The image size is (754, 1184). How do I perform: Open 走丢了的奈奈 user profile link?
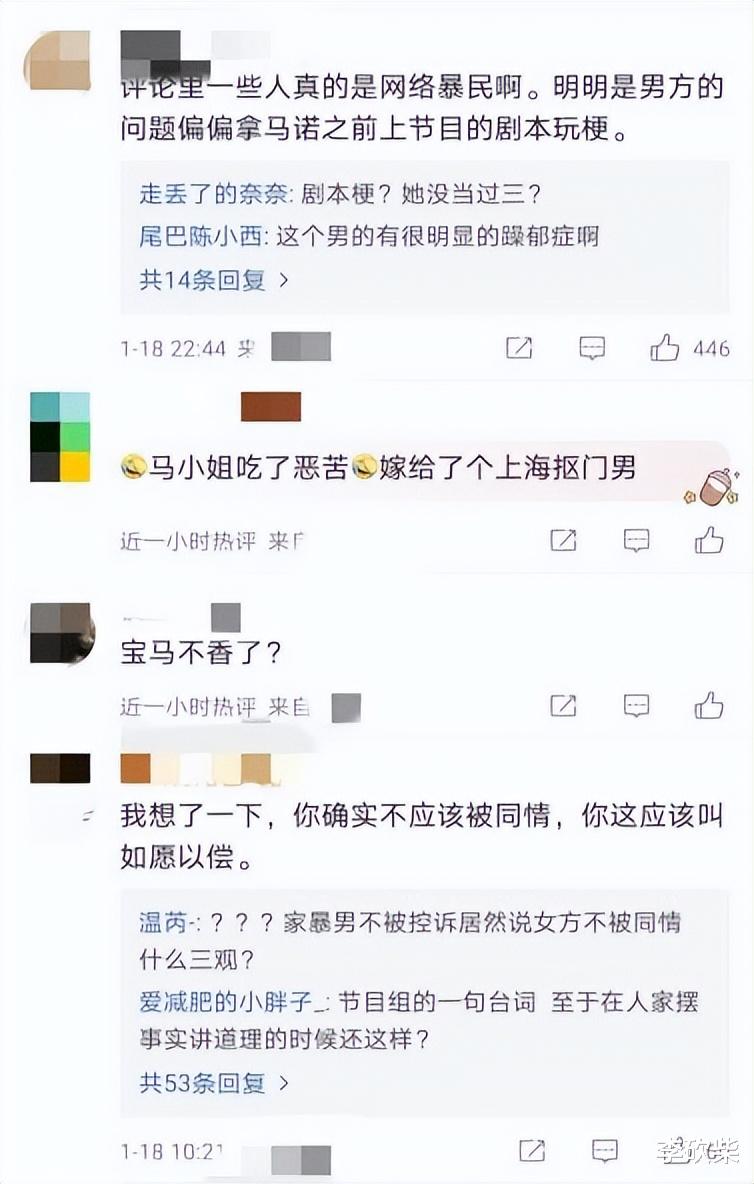tap(213, 194)
